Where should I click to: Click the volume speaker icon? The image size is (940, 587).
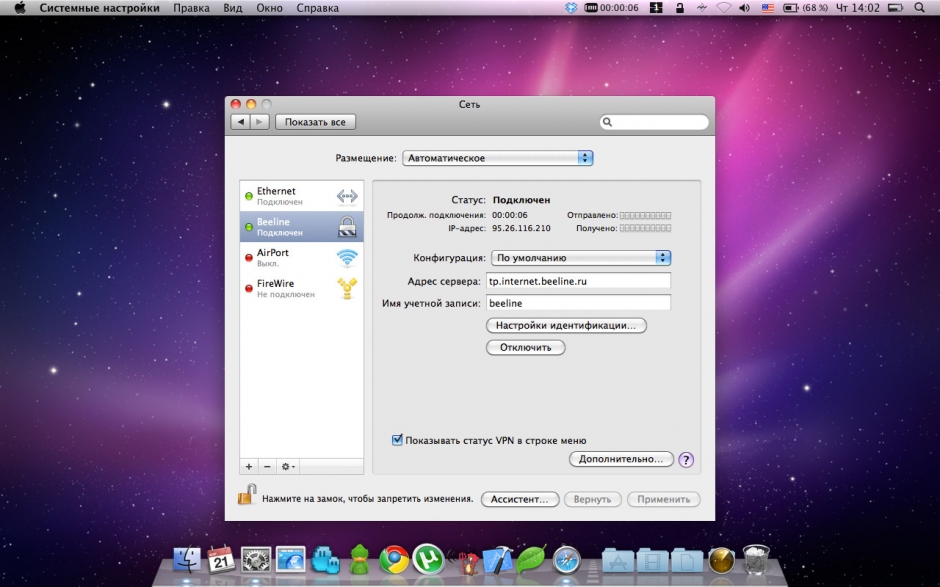point(745,8)
